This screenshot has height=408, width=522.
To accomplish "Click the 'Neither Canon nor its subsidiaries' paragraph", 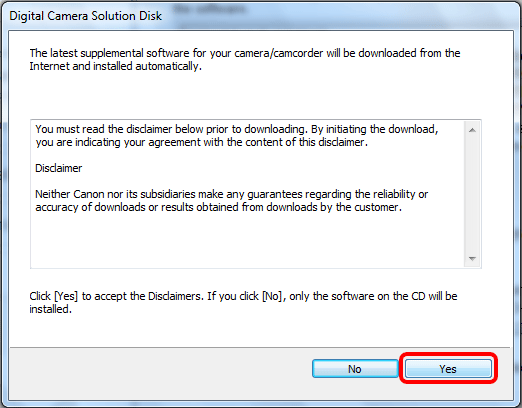I will tap(231, 201).
